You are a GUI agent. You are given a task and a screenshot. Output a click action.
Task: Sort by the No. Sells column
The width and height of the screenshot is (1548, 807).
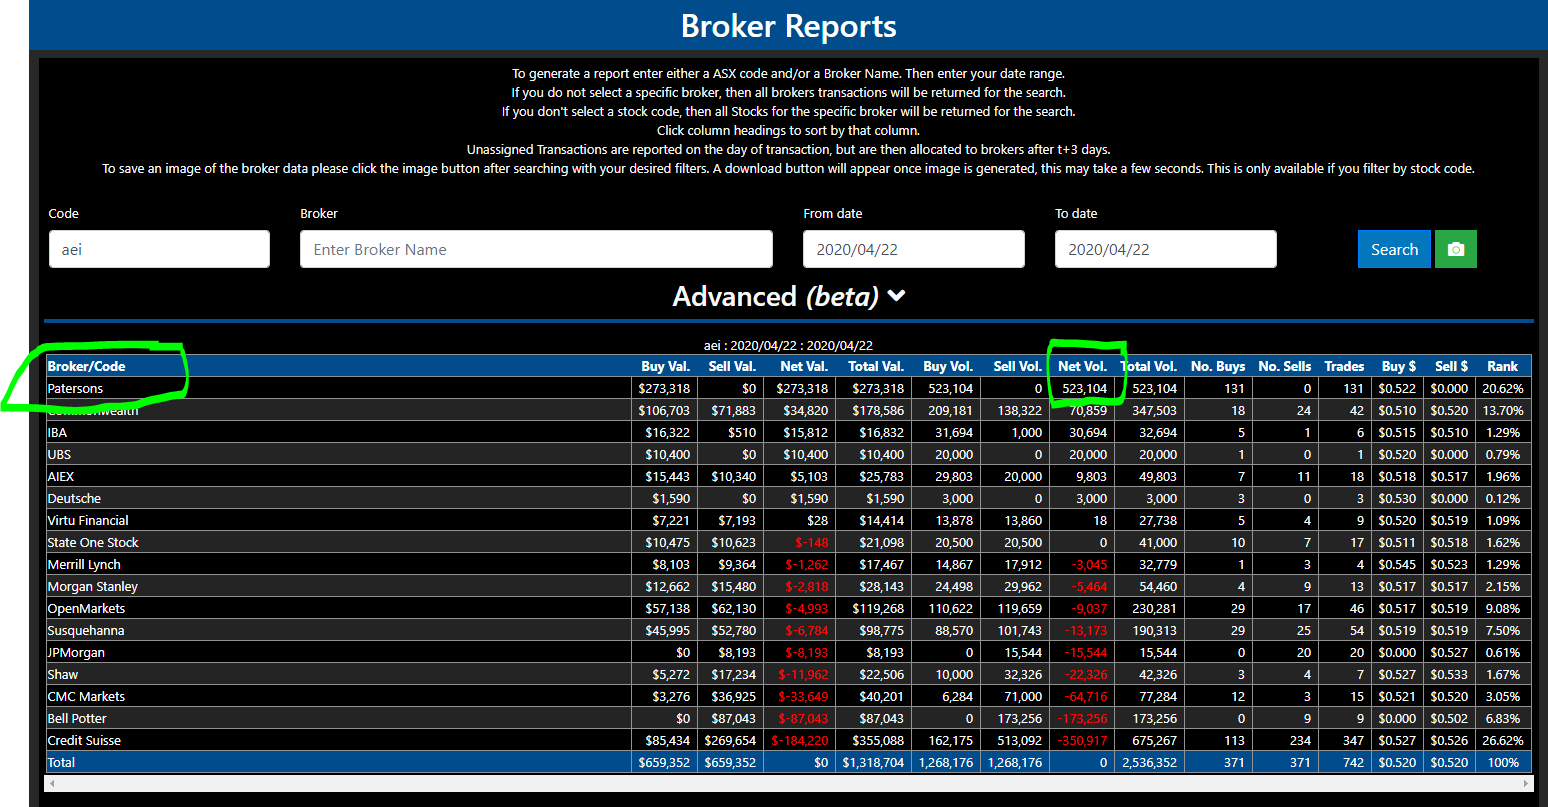(x=1285, y=366)
